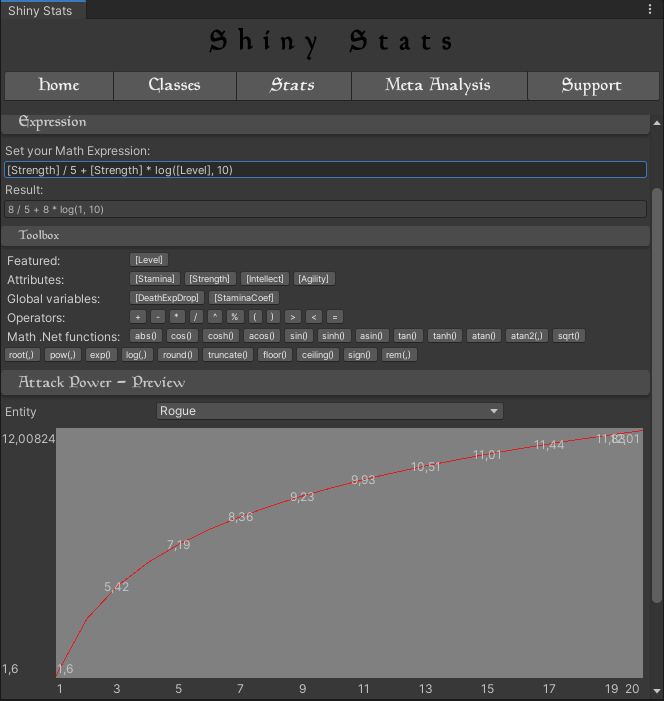Open the Entity dropdown showing Rogue
The height and width of the screenshot is (701, 664).
(x=330, y=411)
